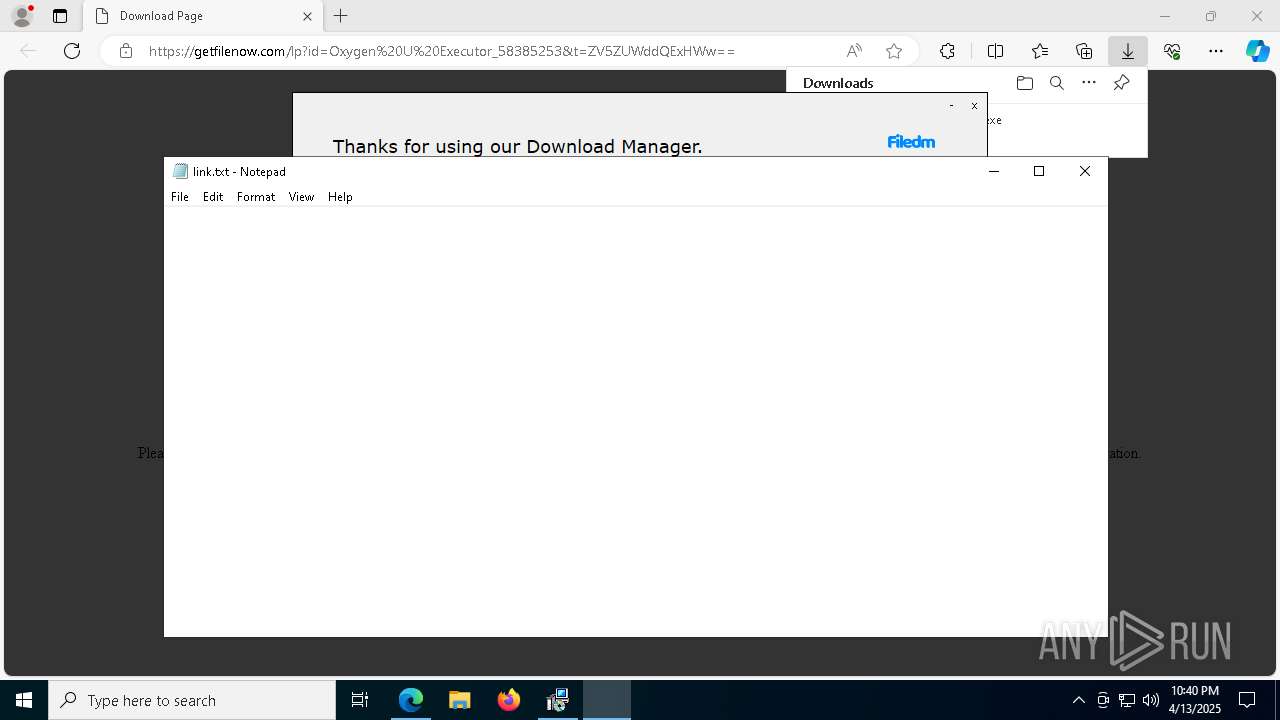The width and height of the screenshot is (1280, 720).
Task: Open Edge Extensions puzzle icon
Action: pos(947,51)
